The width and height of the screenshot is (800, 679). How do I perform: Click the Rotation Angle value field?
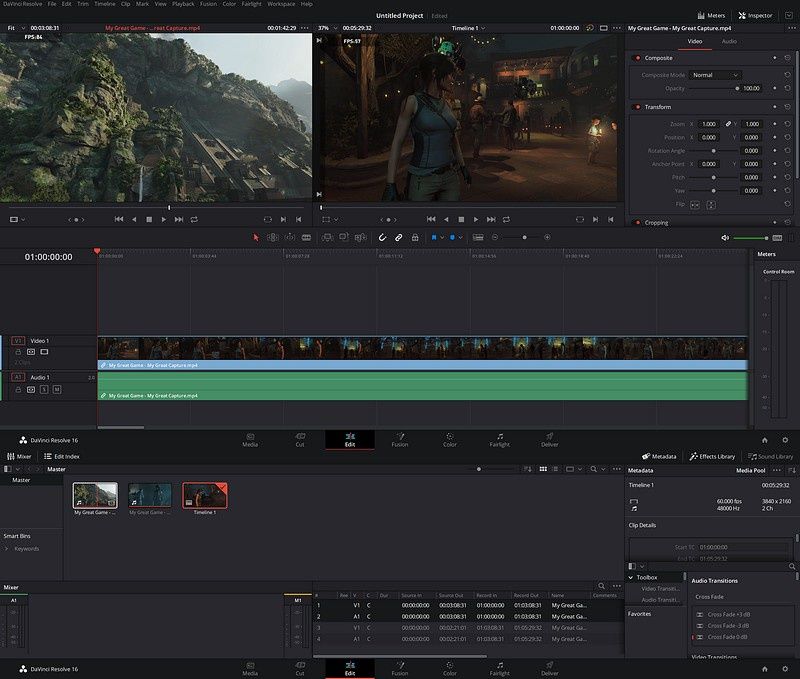pyautogui.click(x=751, y=151)
